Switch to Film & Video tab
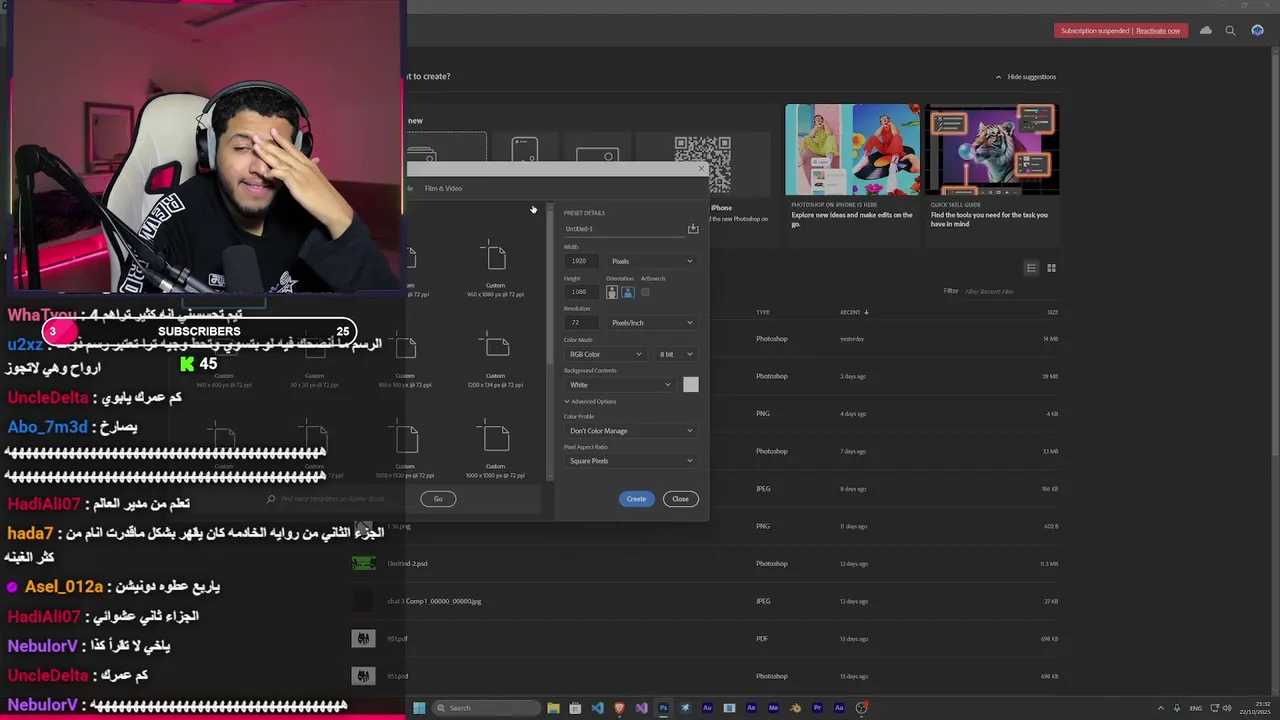The width and height of the screenshot is (1280, 720). pos(443,188)
